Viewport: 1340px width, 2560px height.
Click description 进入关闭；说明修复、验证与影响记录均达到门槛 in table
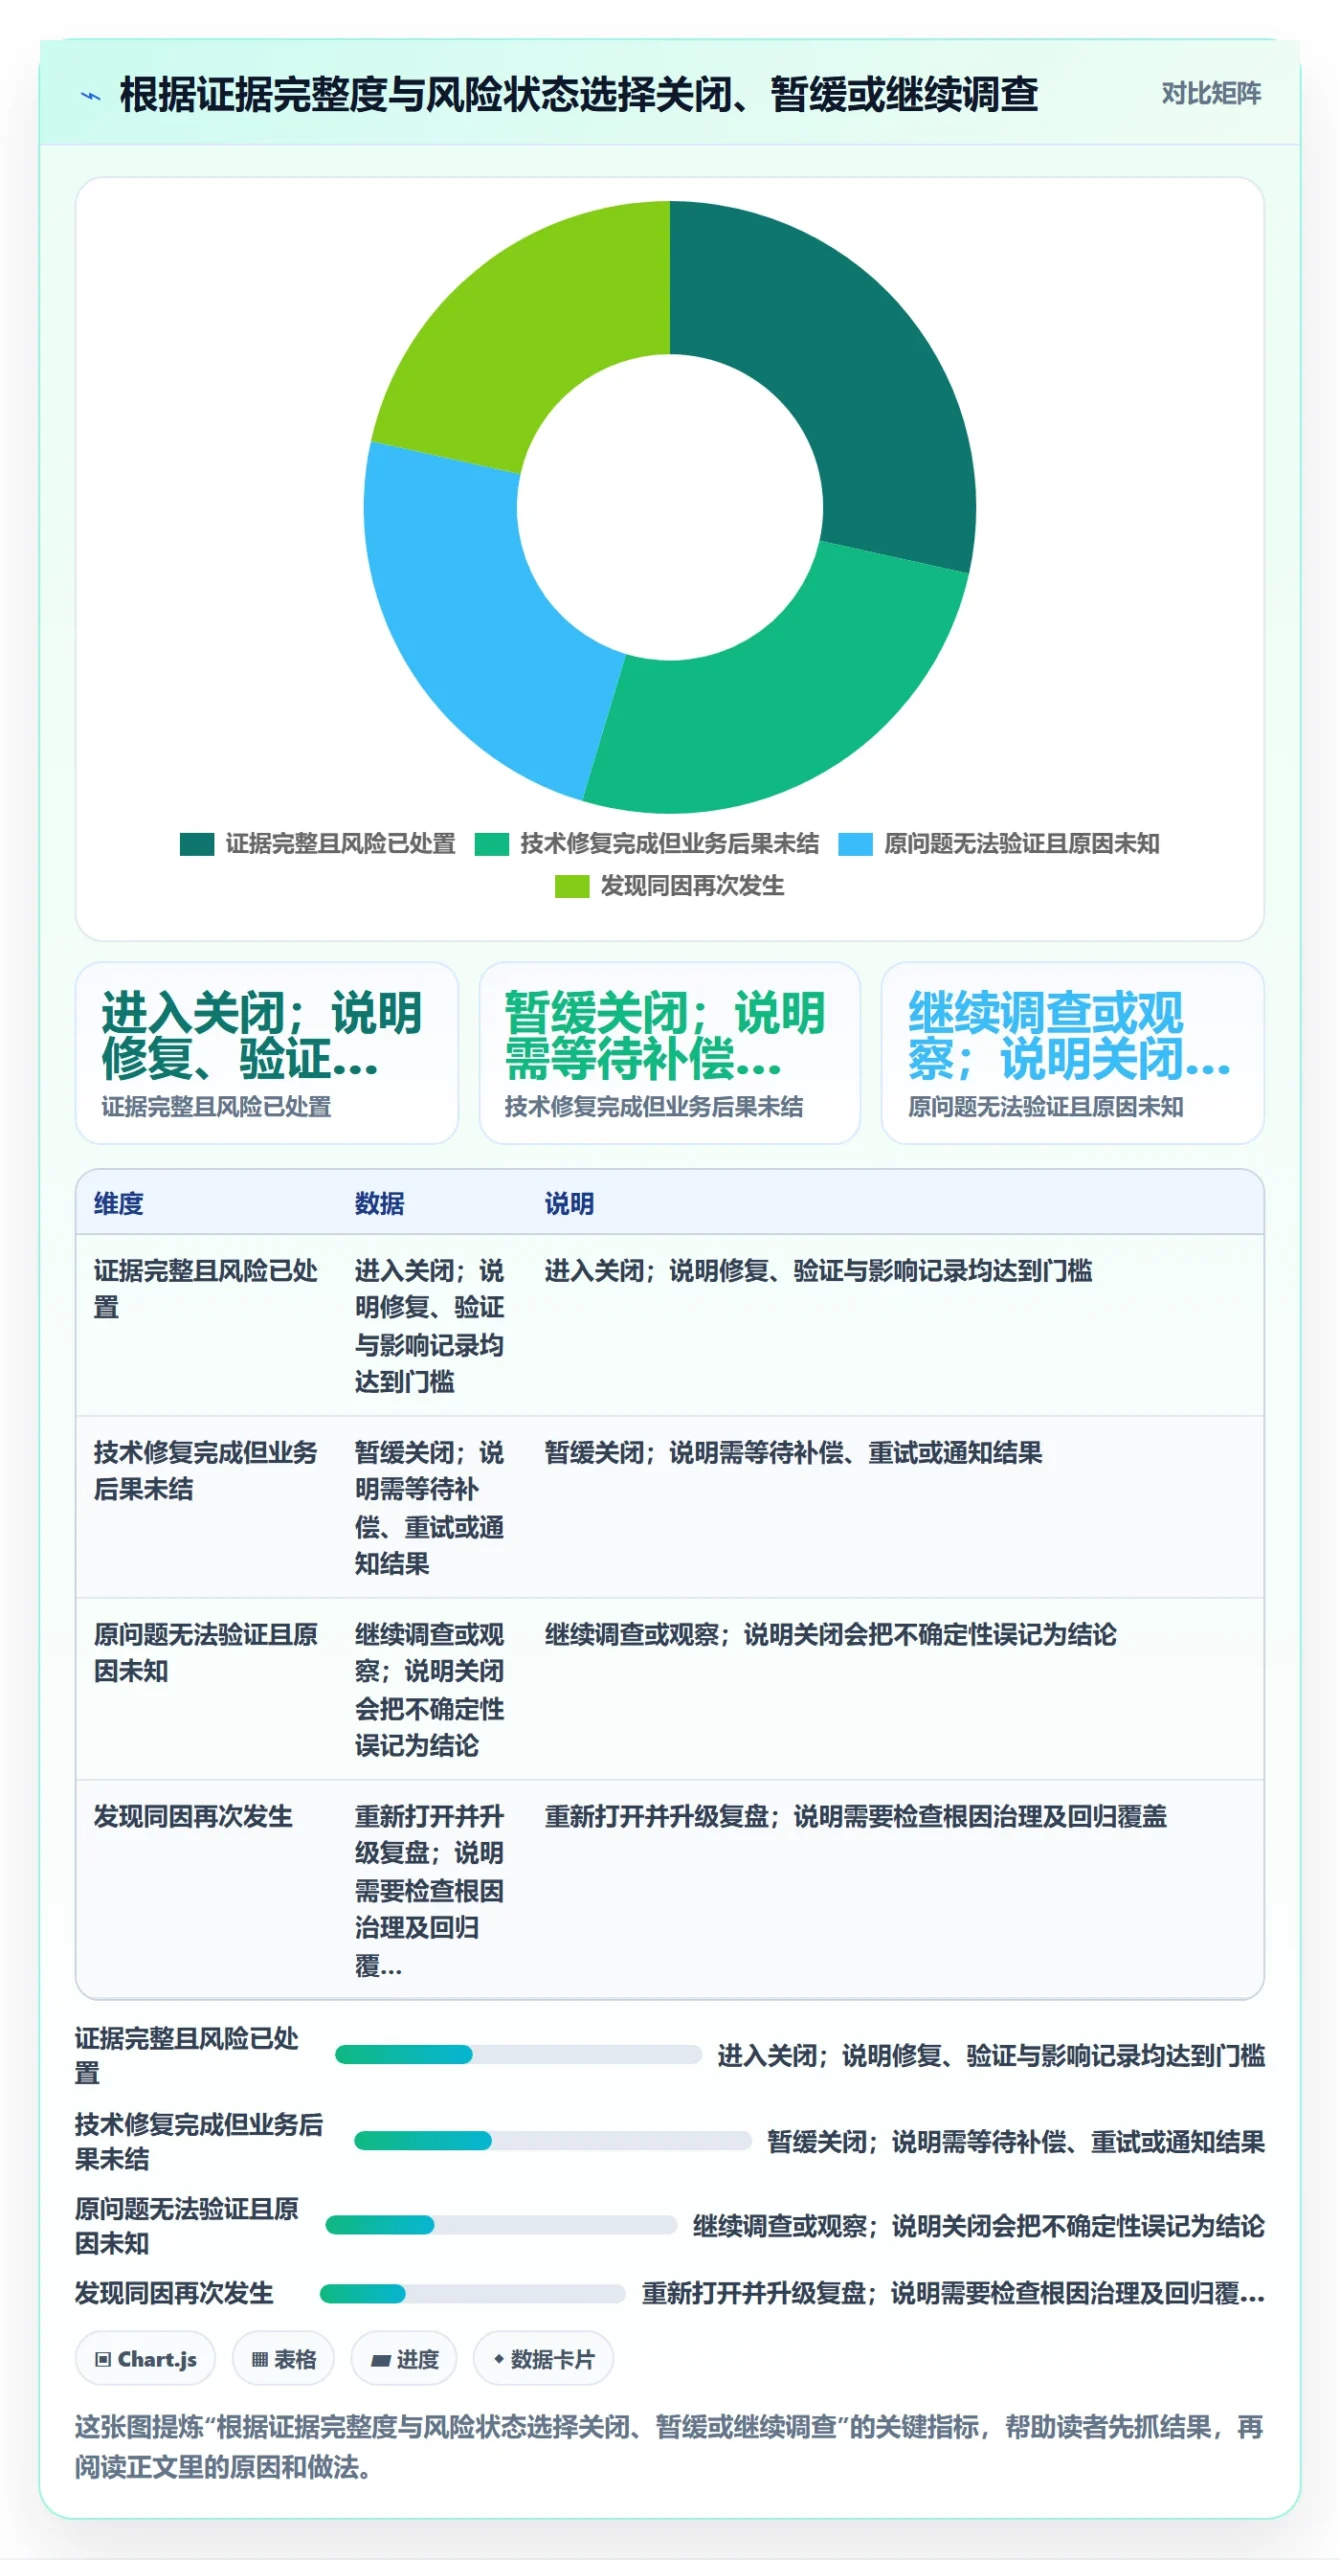818,1271
